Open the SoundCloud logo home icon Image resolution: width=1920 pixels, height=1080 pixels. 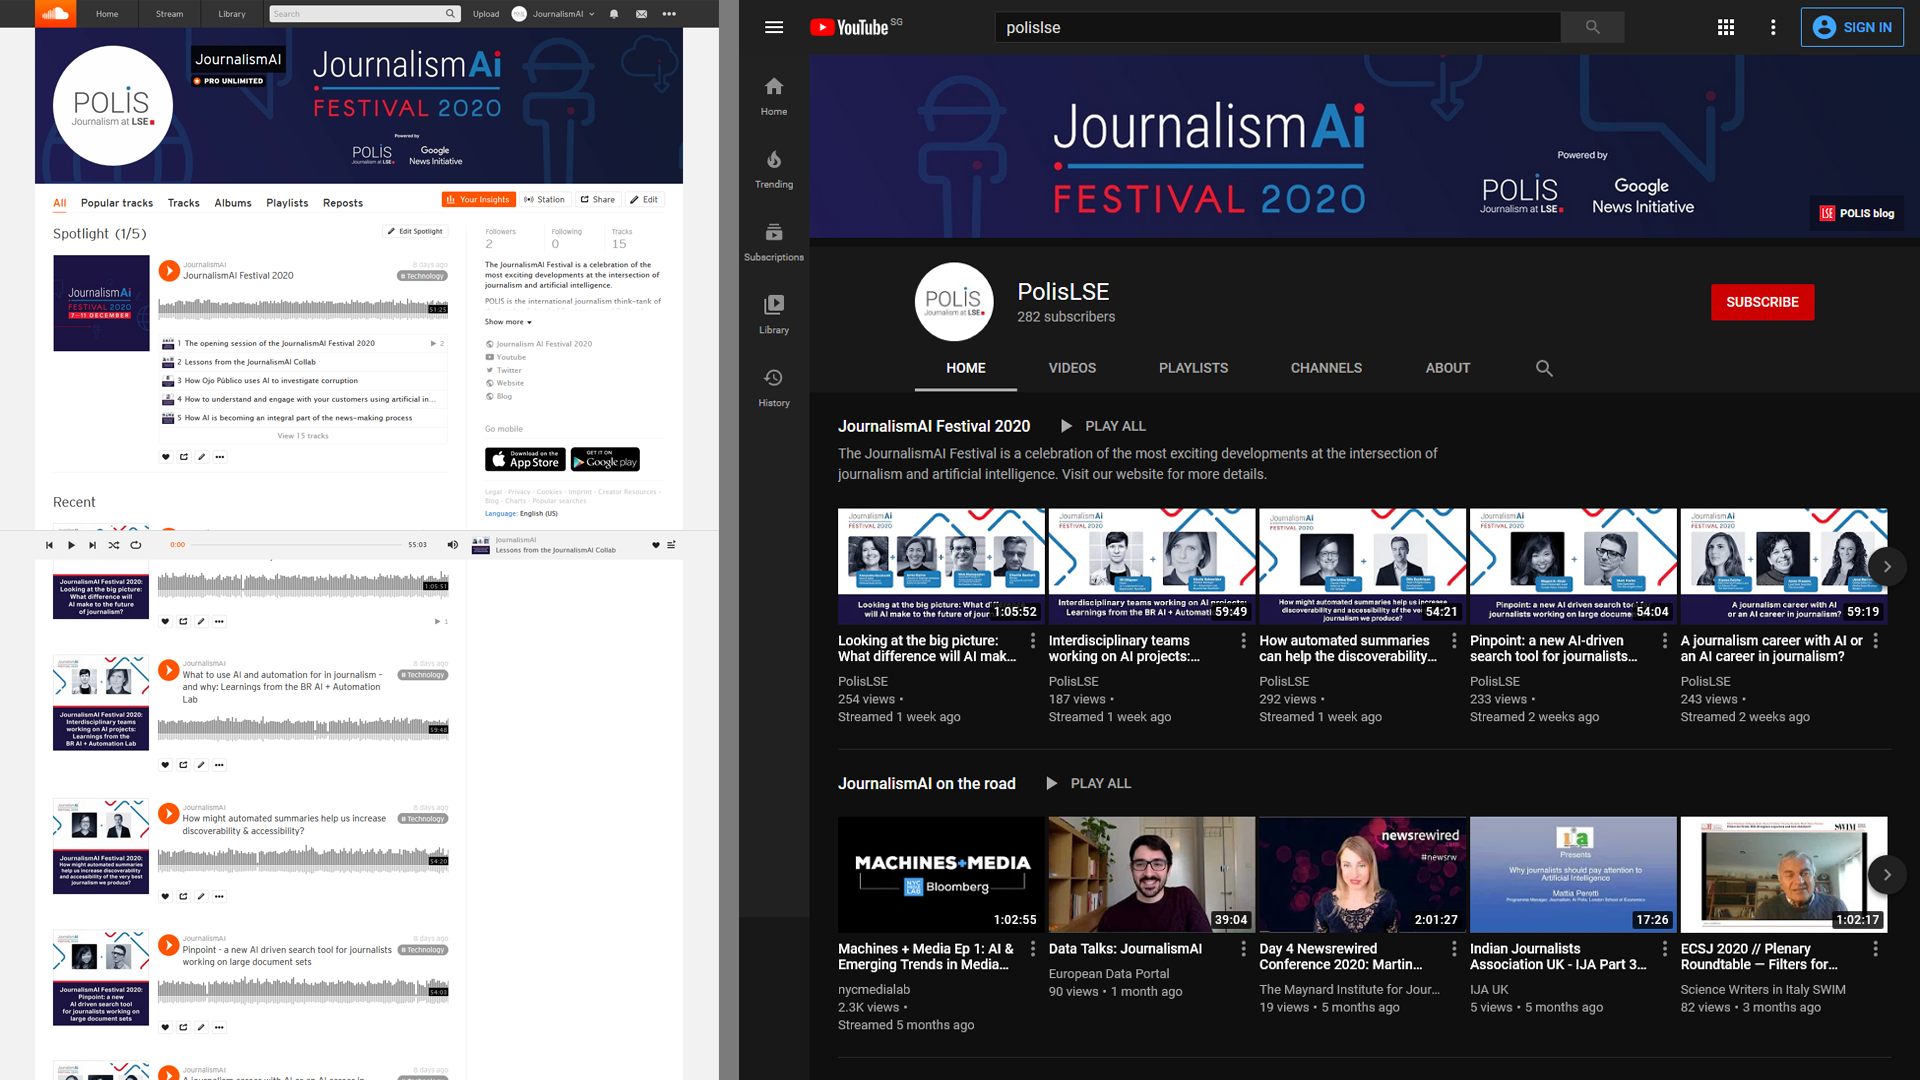[x=56, y=14]
